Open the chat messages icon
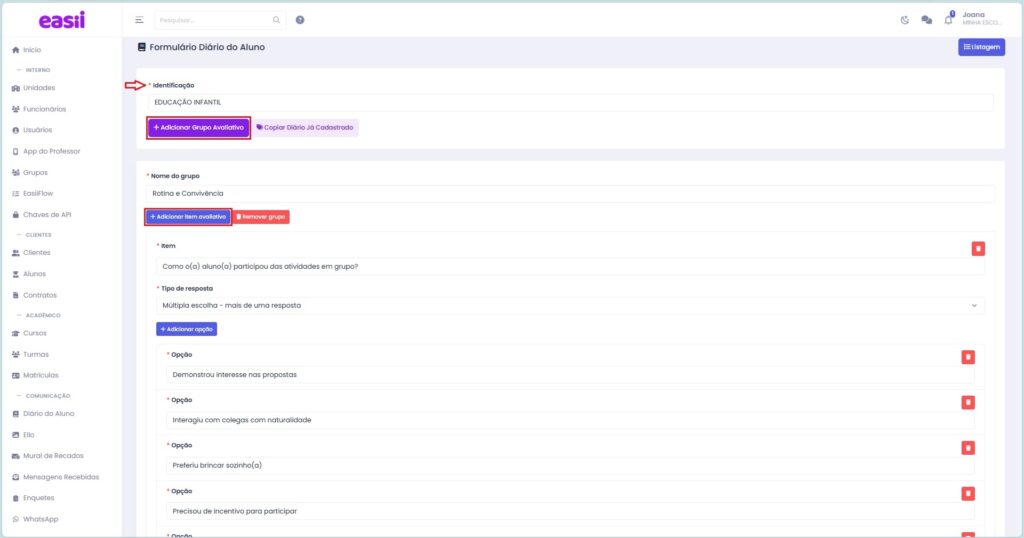1024x538 pixels. point(926,20)
